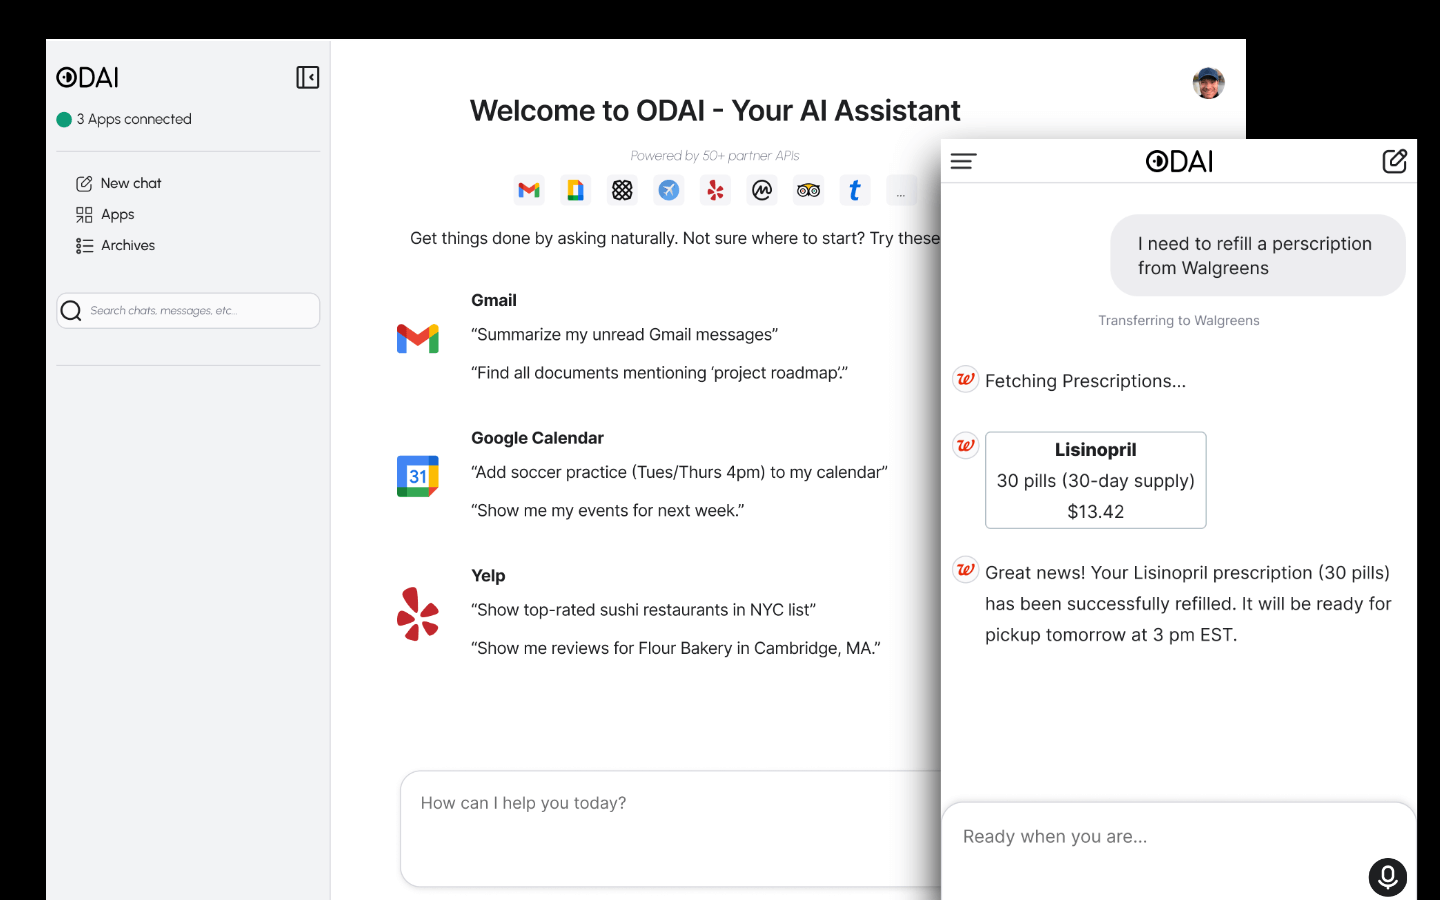Click the large Yelp logo

click(418, 613)
